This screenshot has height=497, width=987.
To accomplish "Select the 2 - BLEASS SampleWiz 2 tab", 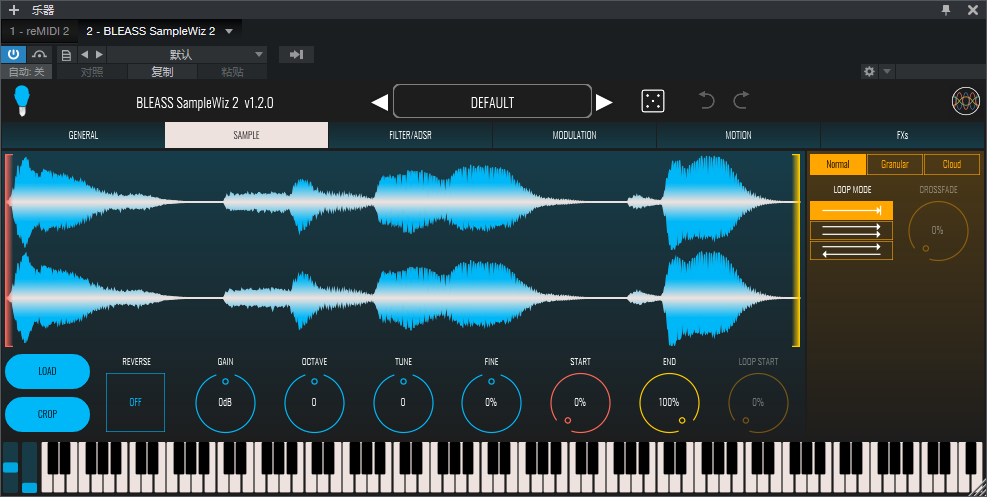I will (x=151, y=31).
